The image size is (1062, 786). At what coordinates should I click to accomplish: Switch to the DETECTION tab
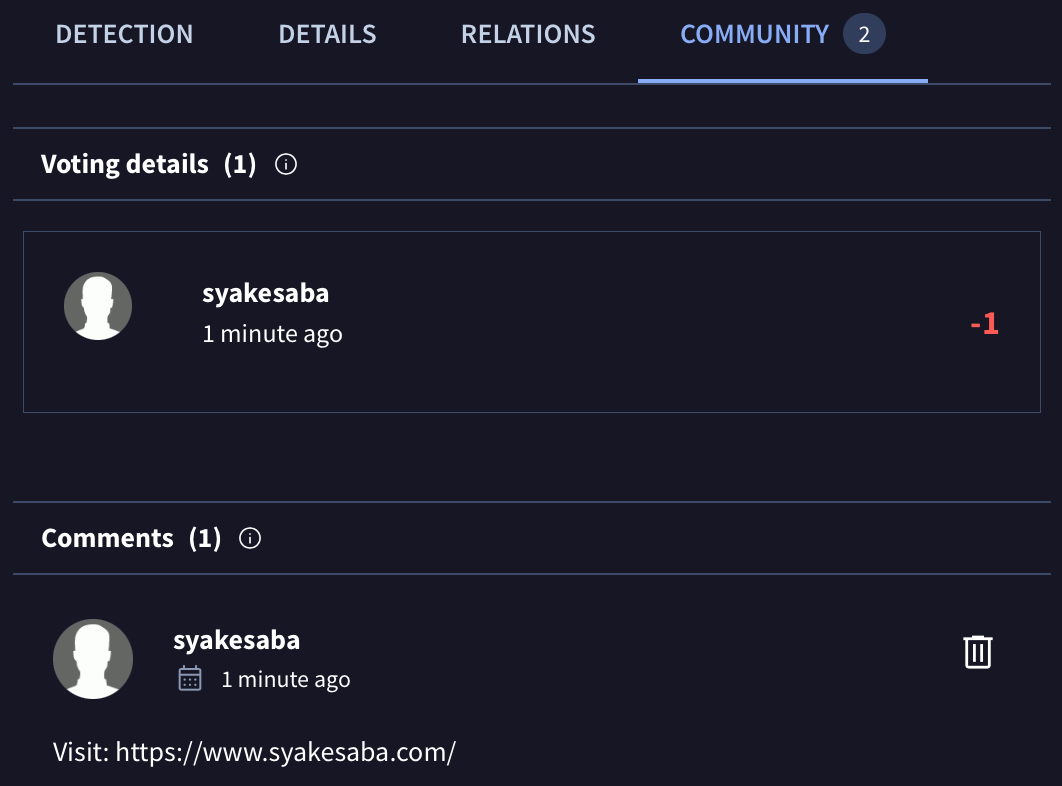pyautogui.click(x=124, y=33)
